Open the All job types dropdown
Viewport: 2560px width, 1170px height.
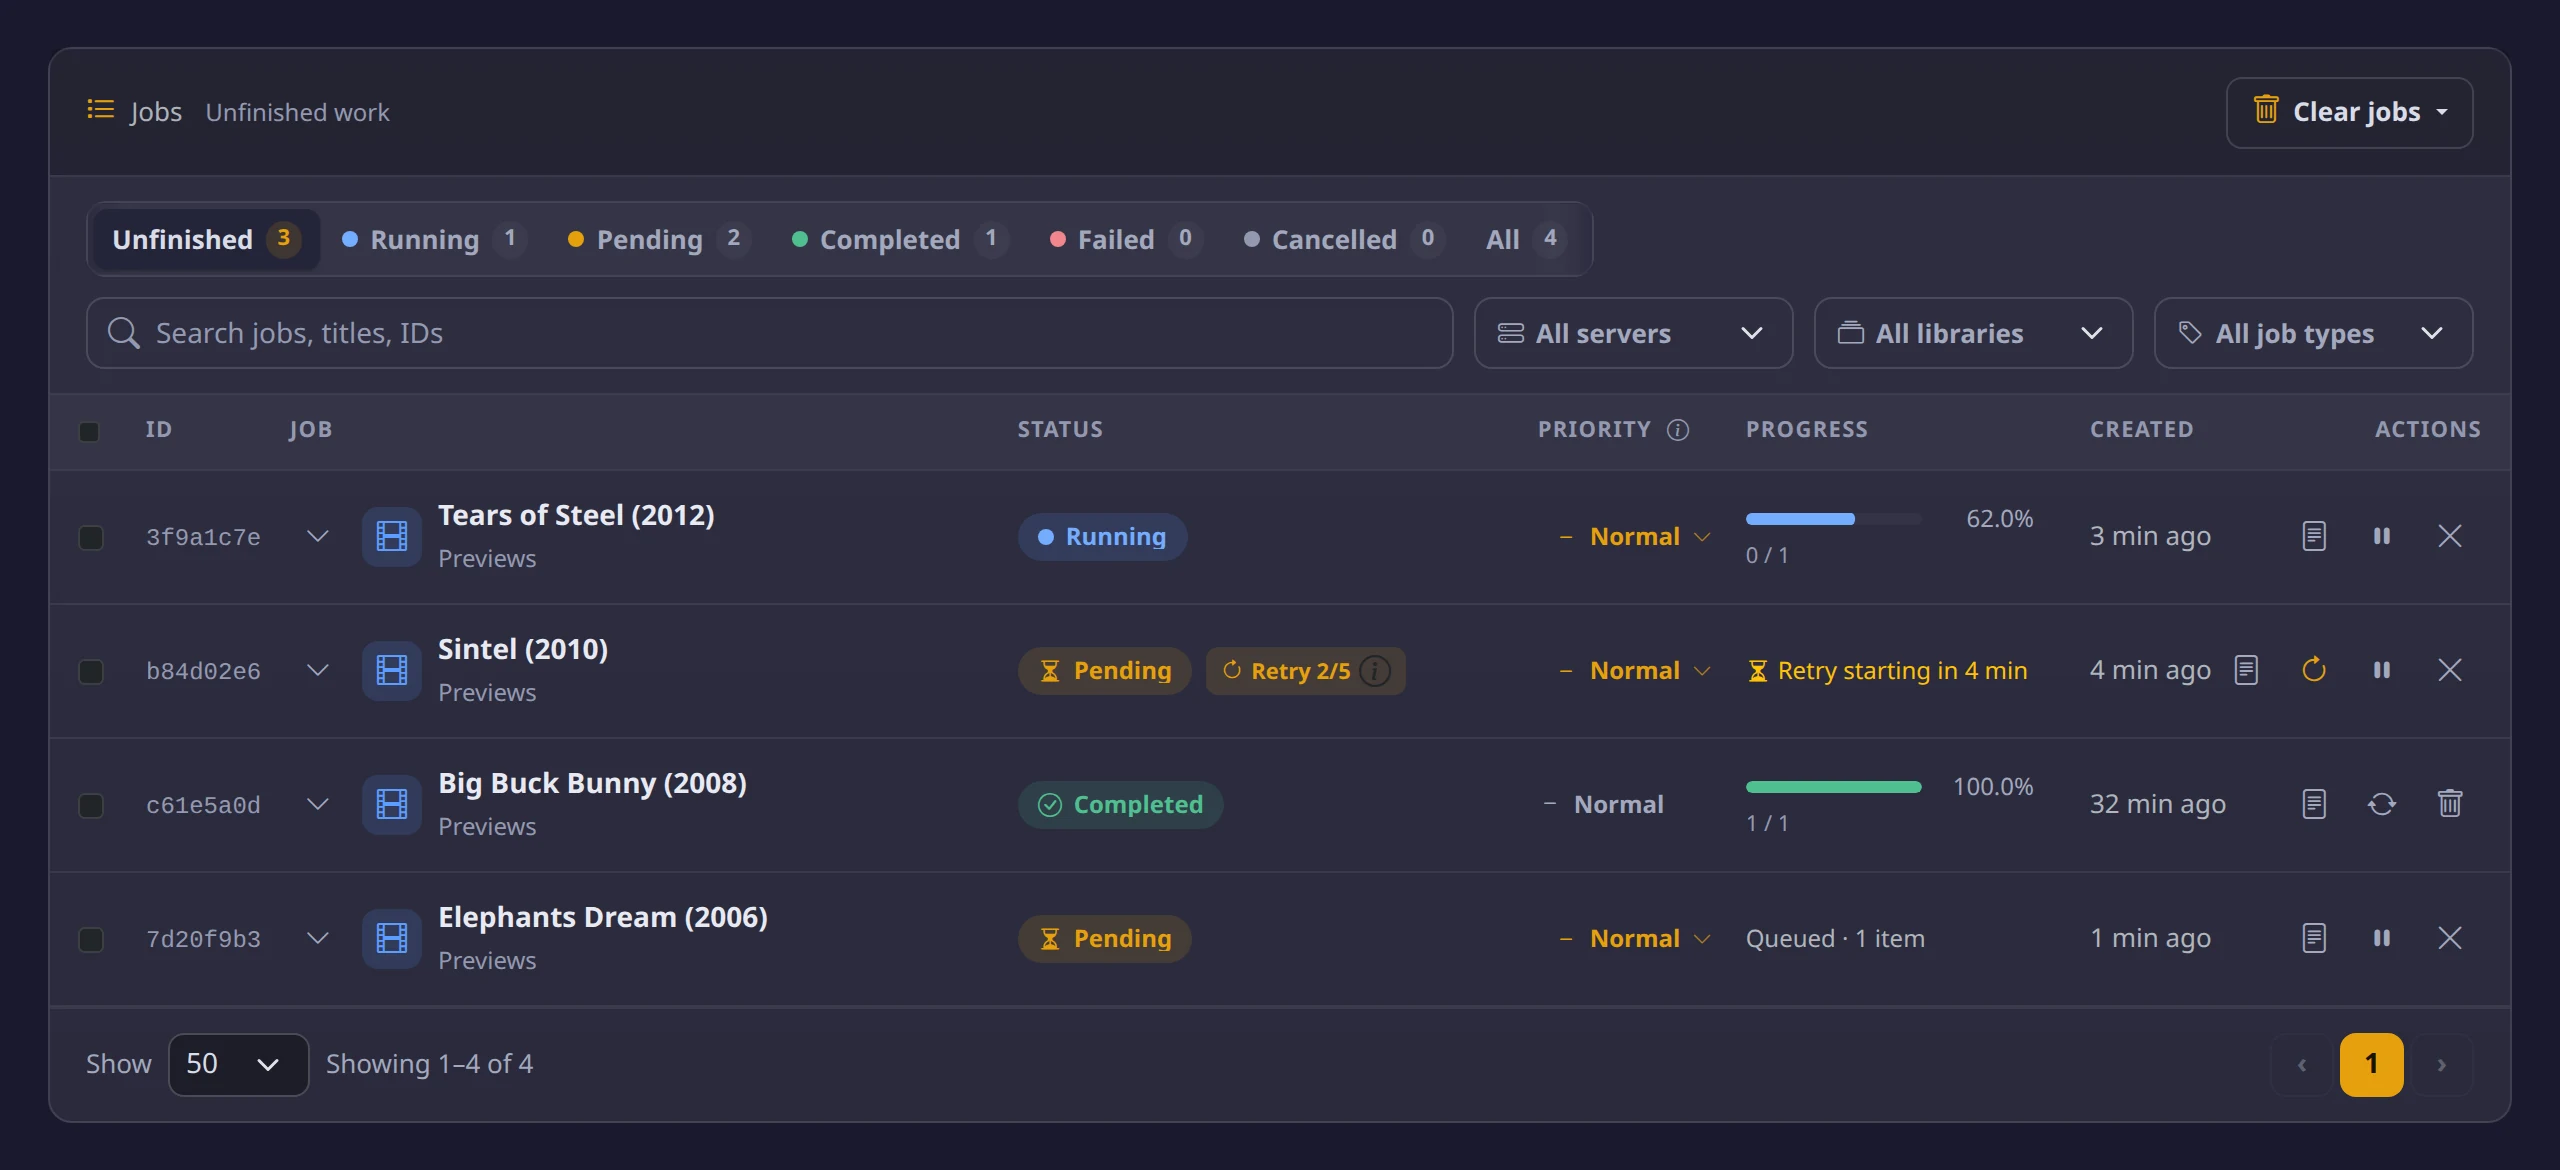point(2313,333)
